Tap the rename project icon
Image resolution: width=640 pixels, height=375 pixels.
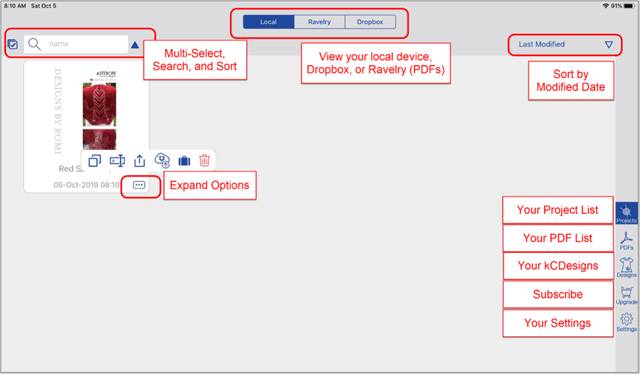pos(117,161)
